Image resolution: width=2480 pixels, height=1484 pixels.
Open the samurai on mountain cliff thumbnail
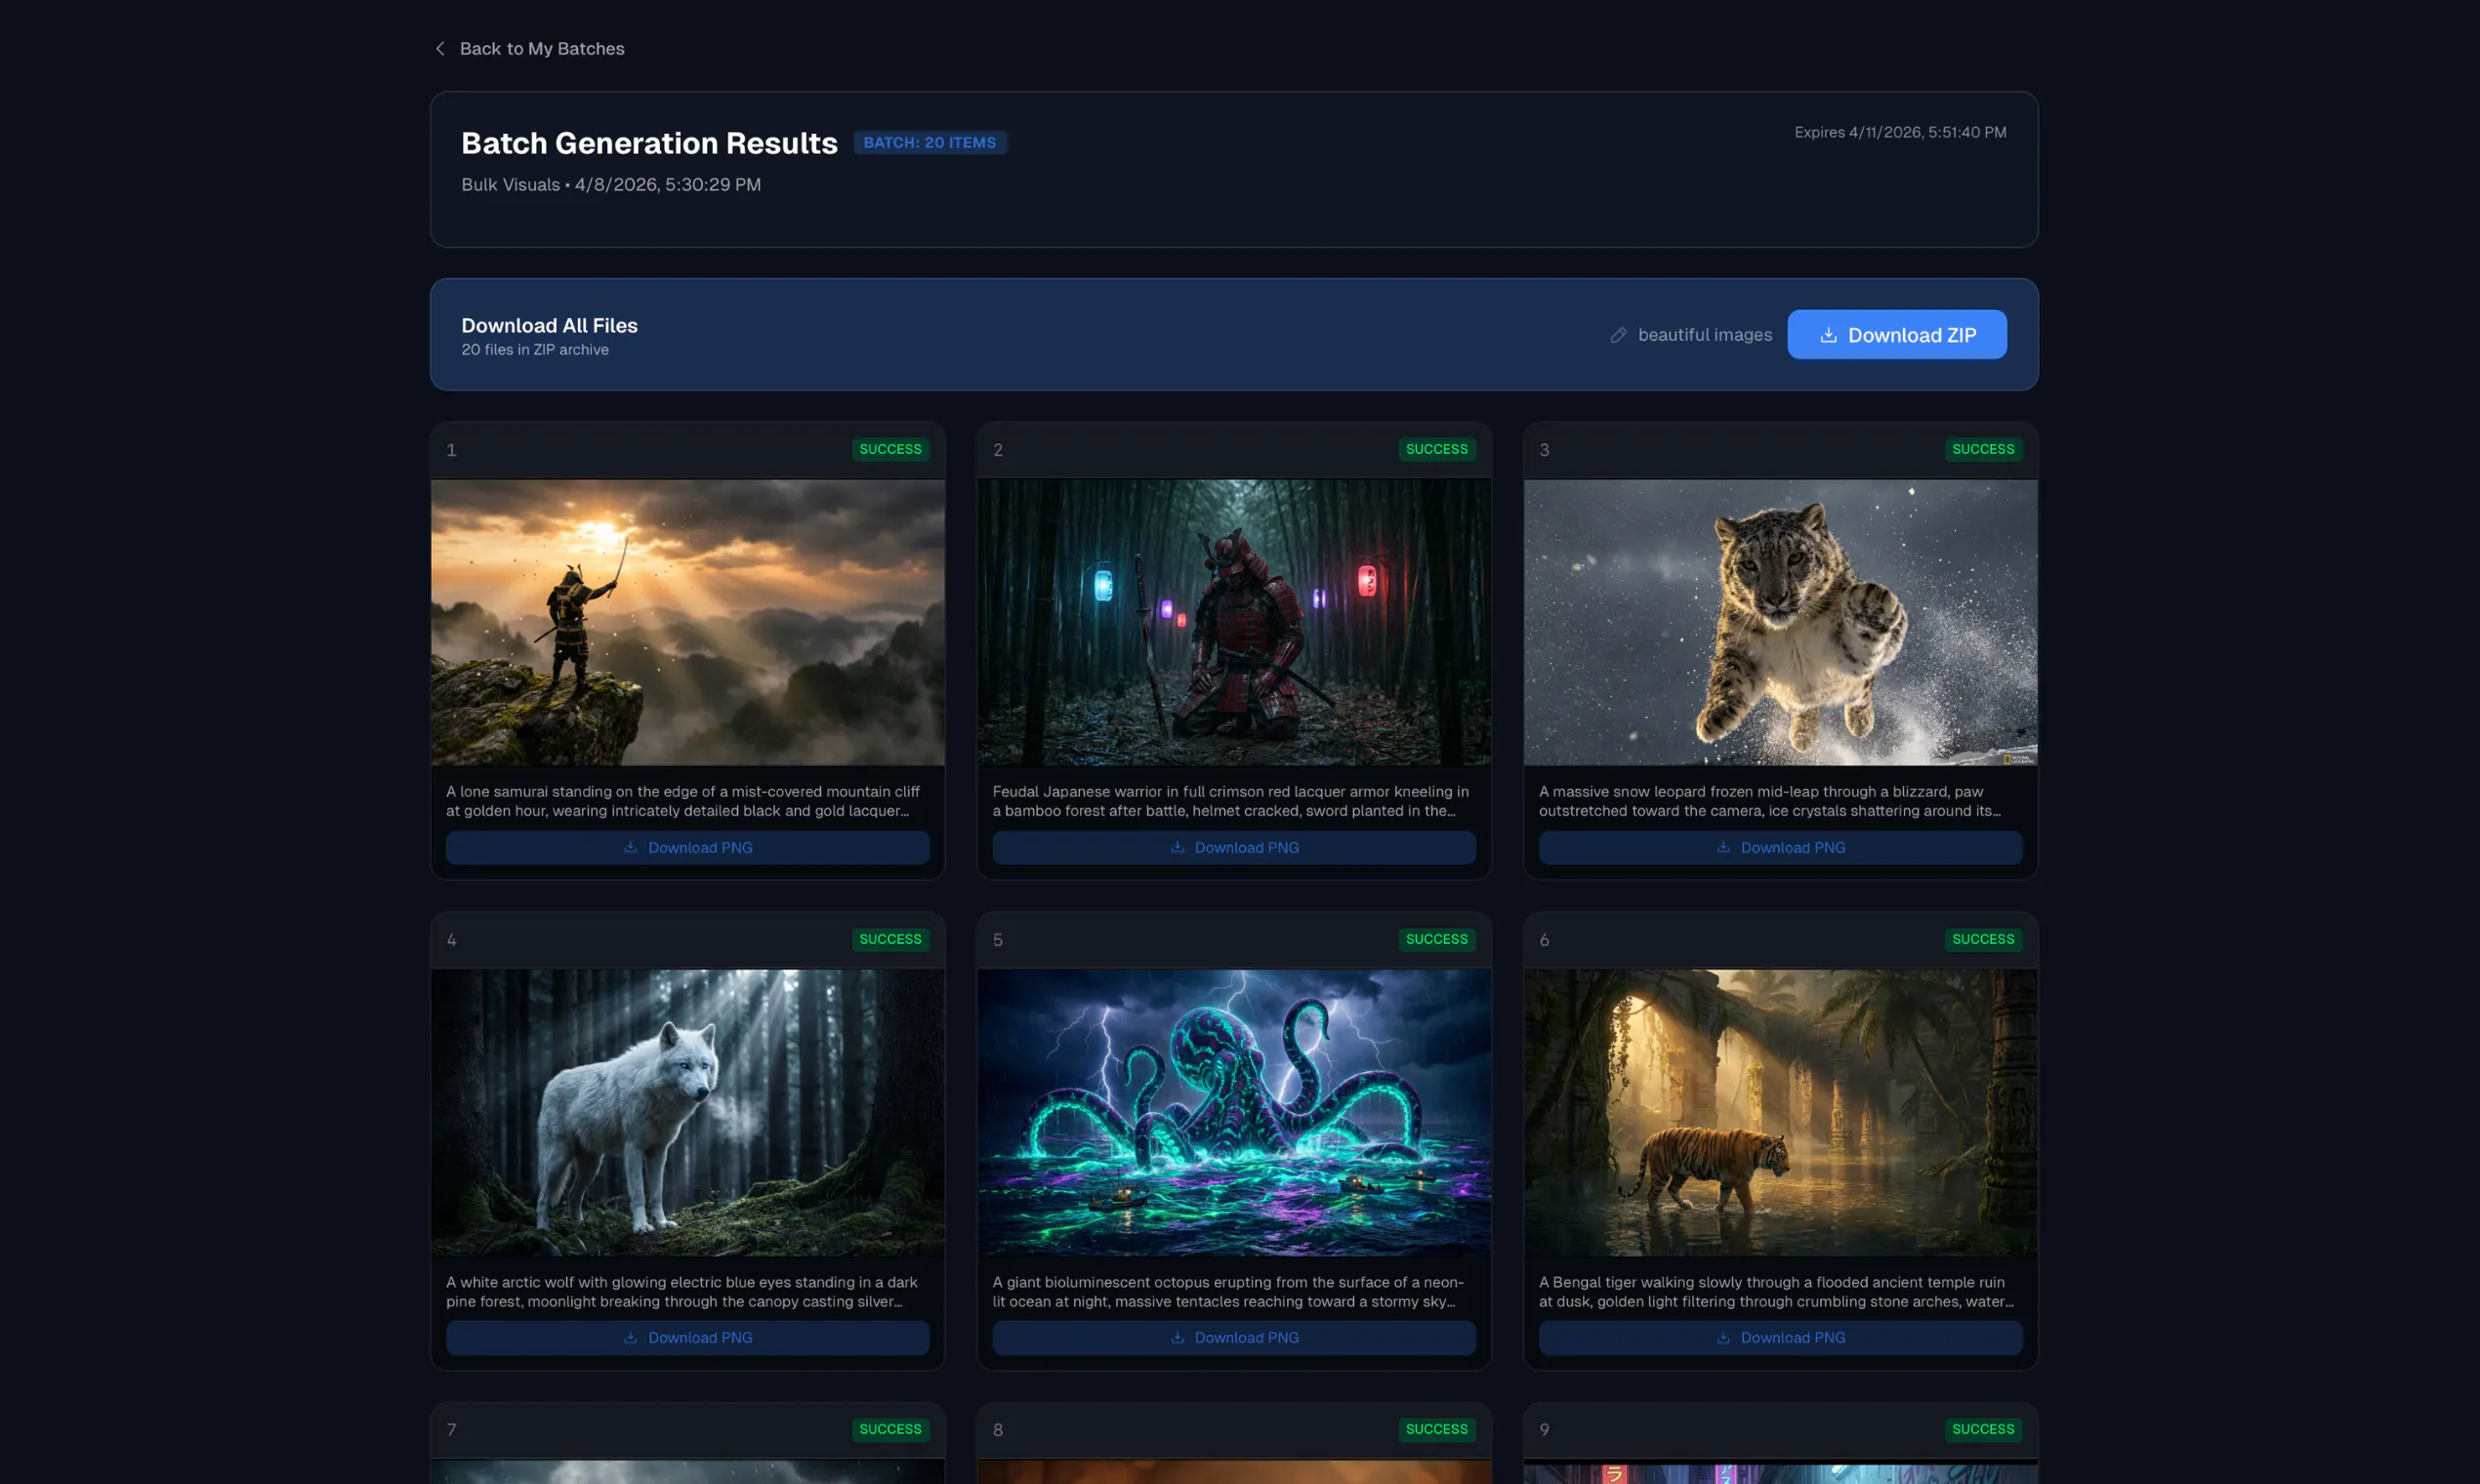(687, 622)
